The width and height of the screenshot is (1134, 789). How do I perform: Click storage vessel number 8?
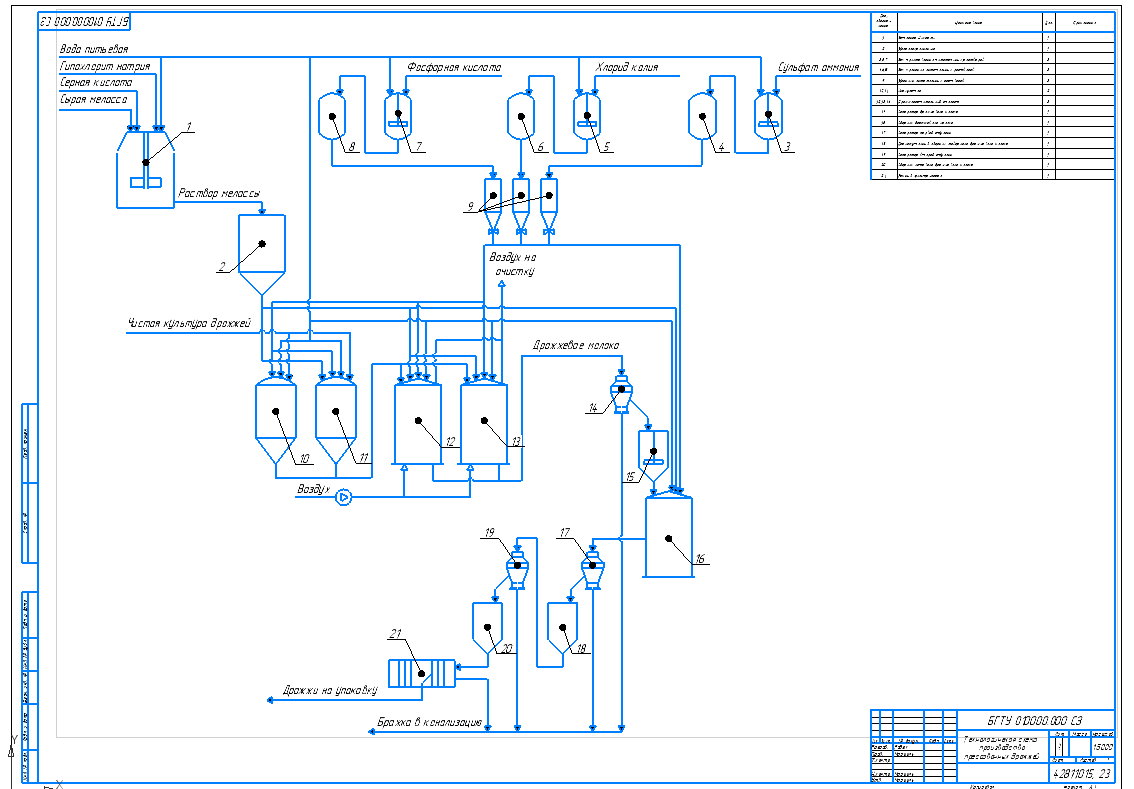pos(332,114)
